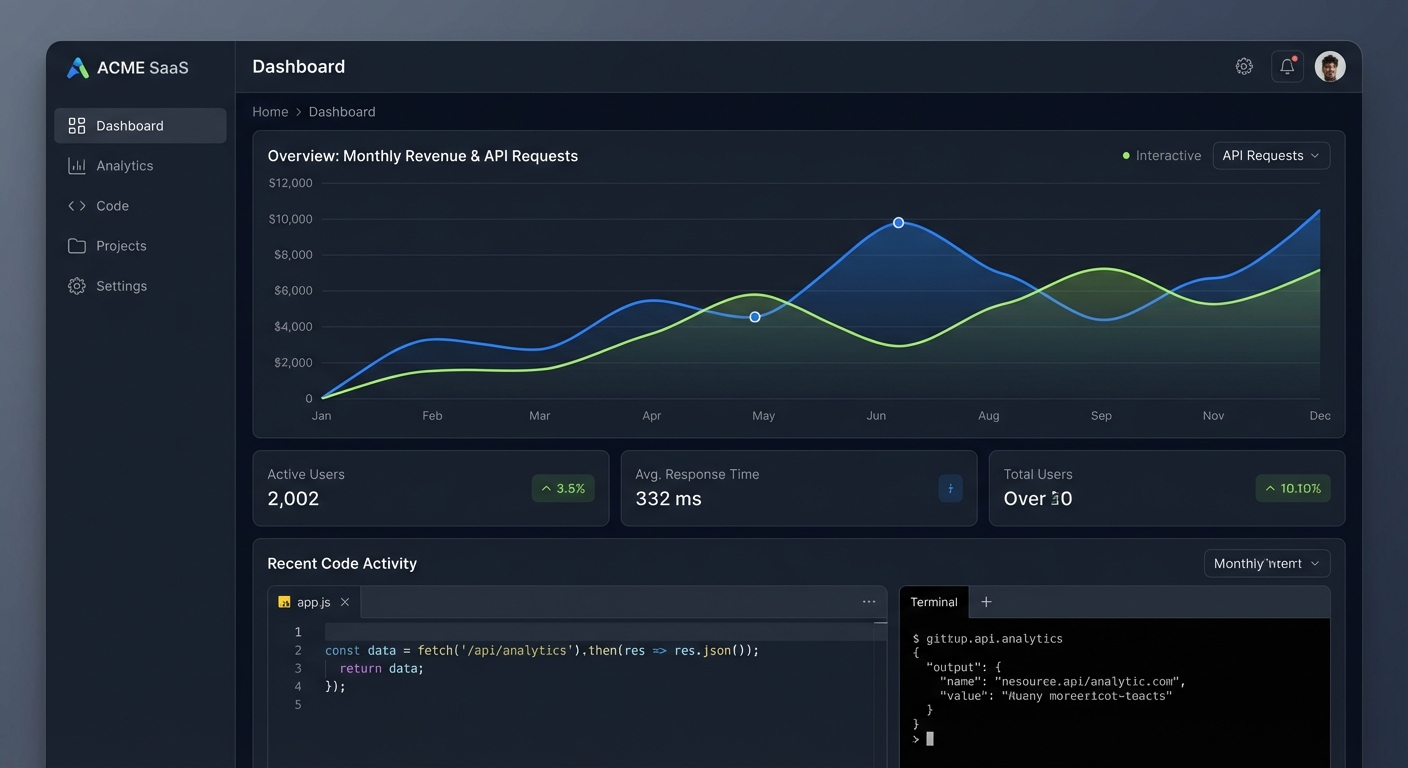Click the Projects folder icon
Viewport: 1408px width, 768px height.
pos(77,246)
